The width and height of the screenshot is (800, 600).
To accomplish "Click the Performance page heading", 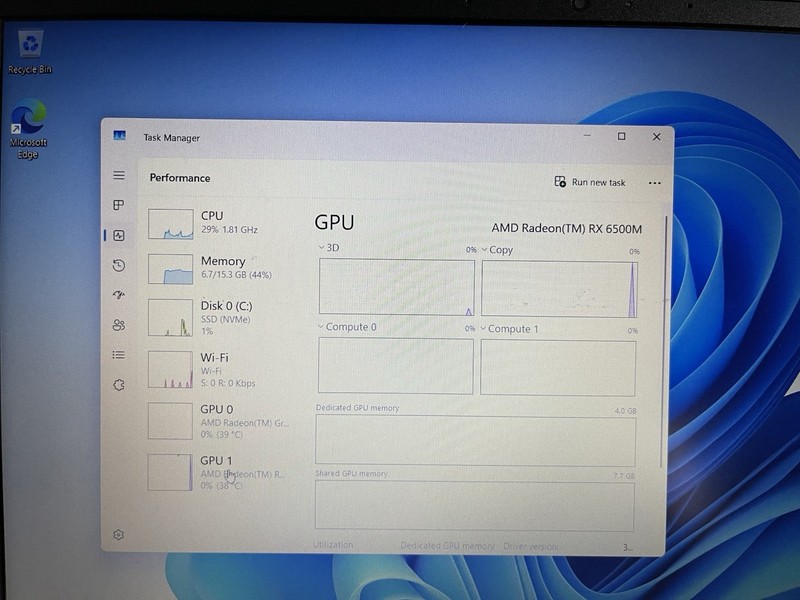I will 180,178.
